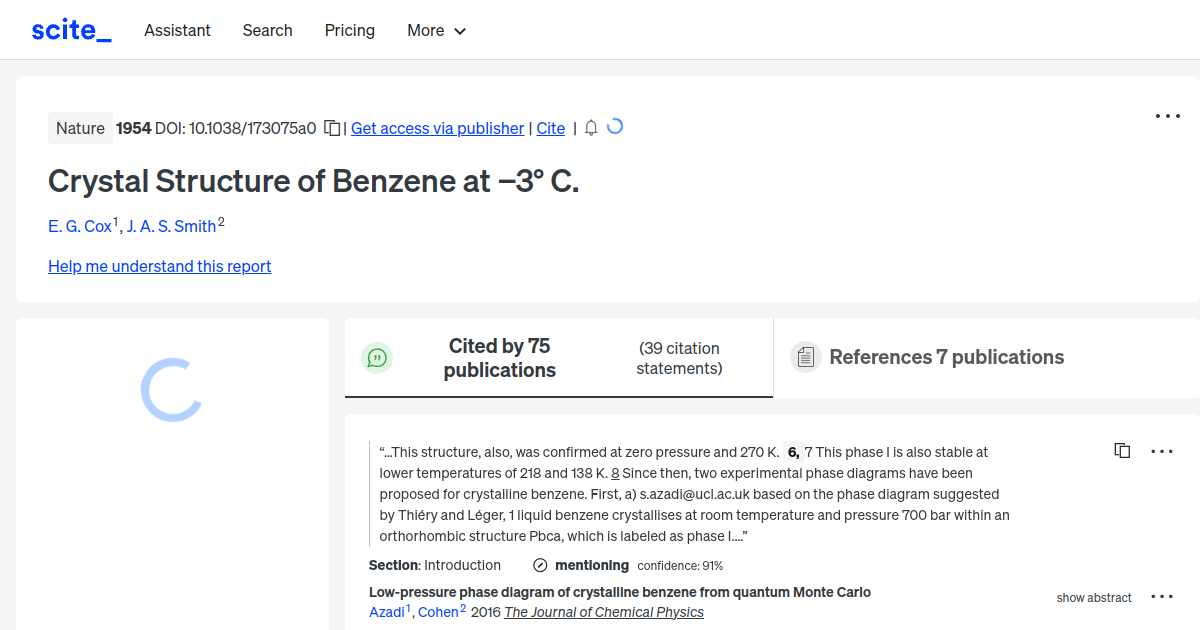Click the References document icon
The image size is (1200, 630).
coord(805,356)
